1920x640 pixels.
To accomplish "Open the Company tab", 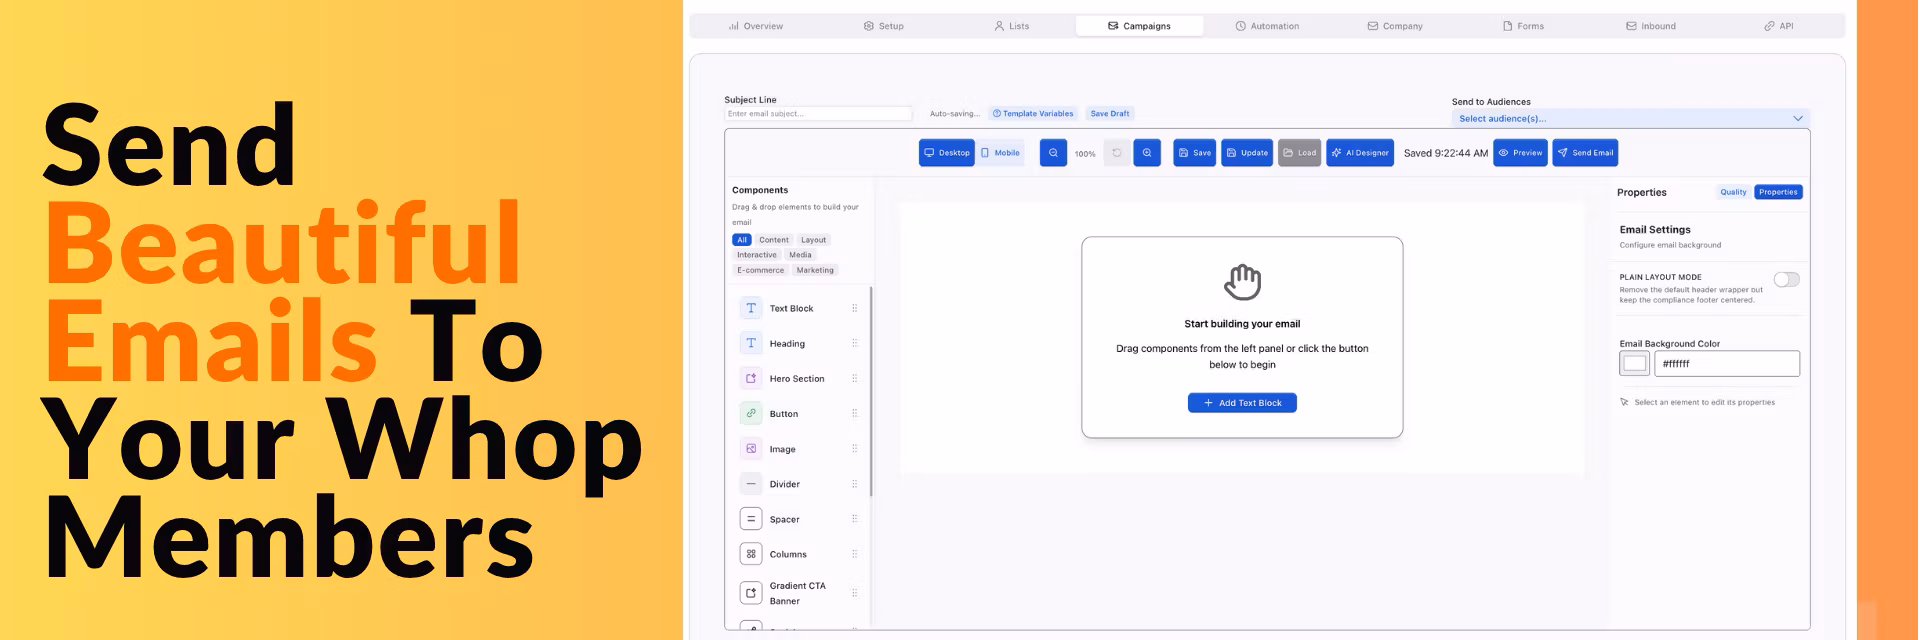I will point(1395,26).
